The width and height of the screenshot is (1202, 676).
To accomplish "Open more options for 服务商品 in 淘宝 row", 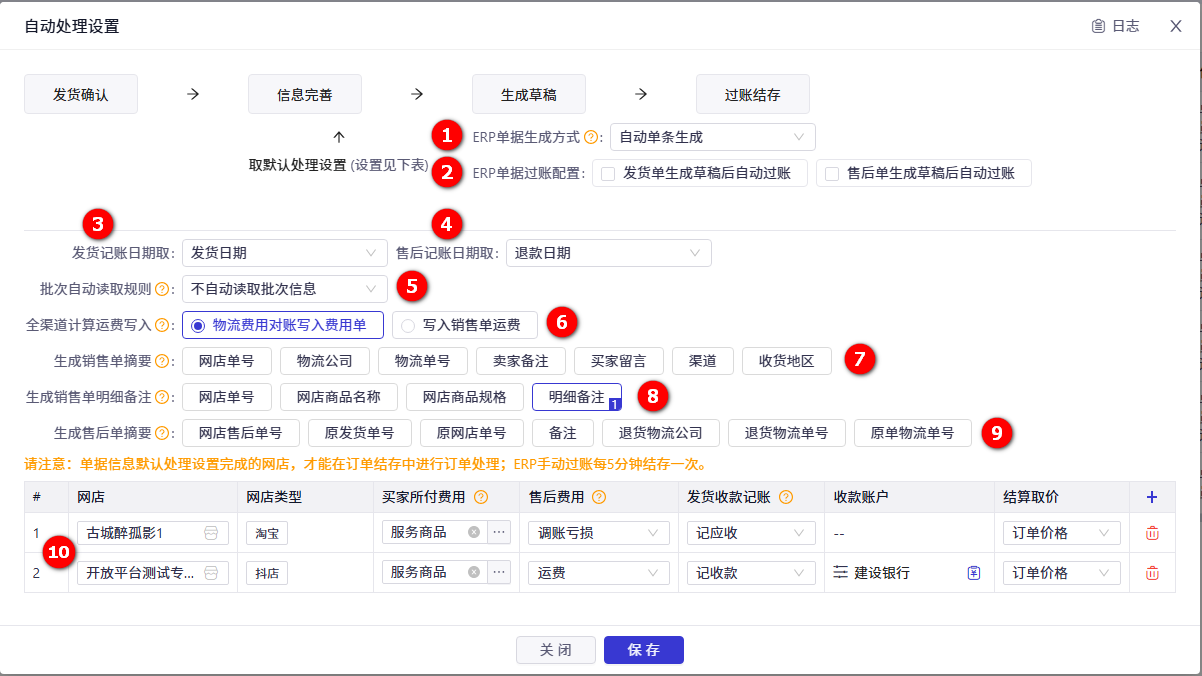I will pos(499,533).
